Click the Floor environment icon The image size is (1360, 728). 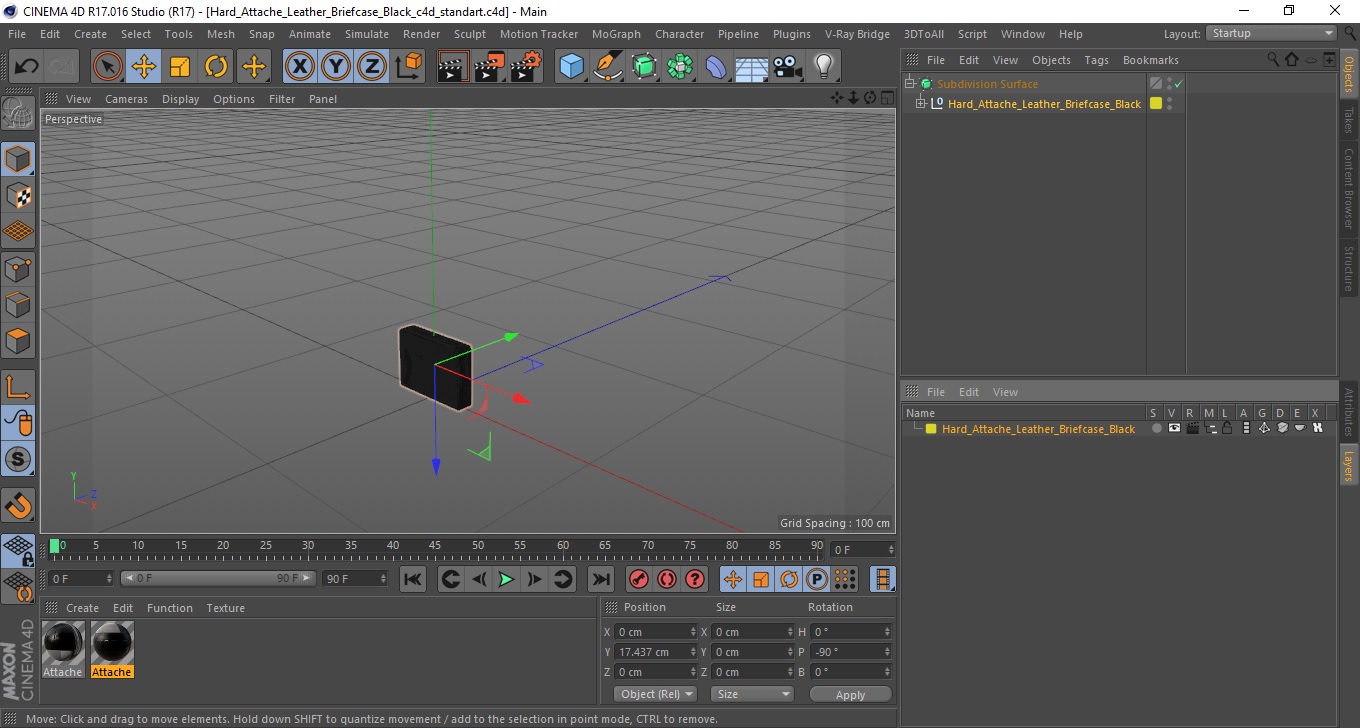[751, 67]
